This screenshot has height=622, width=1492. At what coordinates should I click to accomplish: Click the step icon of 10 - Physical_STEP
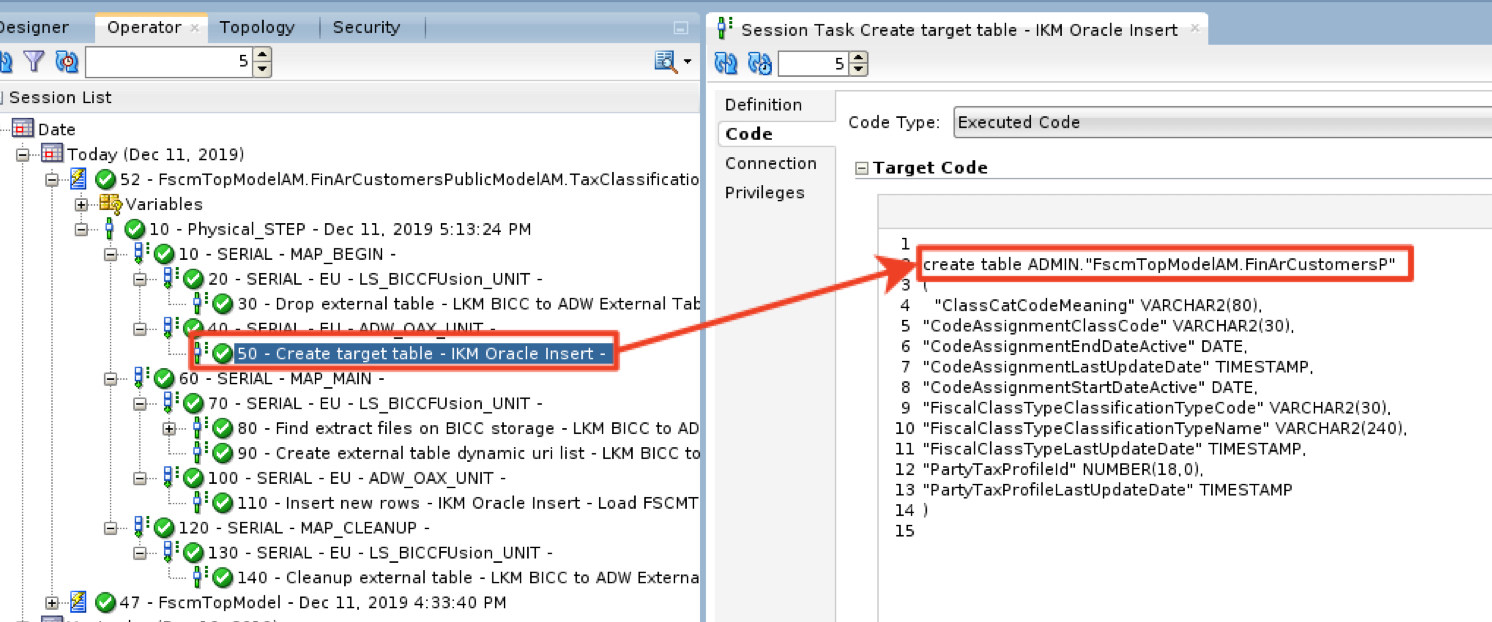click(x=110, y=229)
